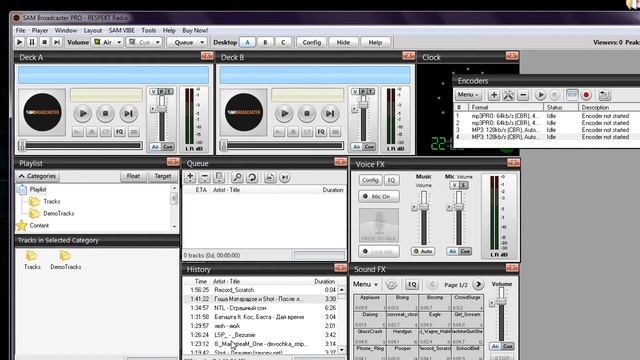Toggle the DSP icon in Encoders toolbar
This screenshot has height=360, width=640.
pyautogui.click(x=572, y=95)
